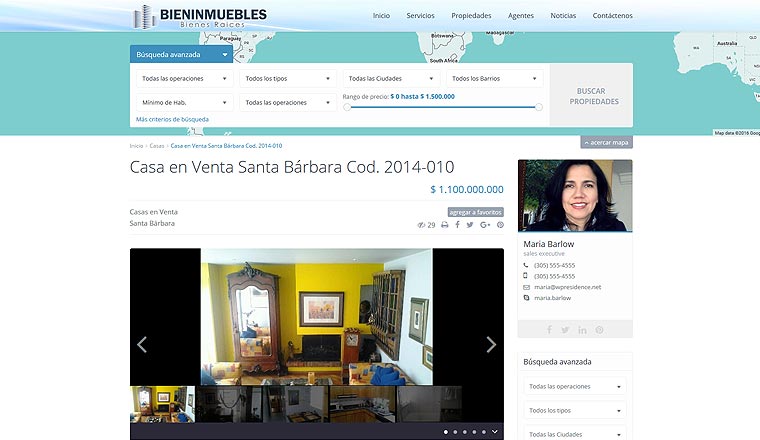Image resolution: width=760 pixels, height=440 pixels.
Task: Open Contáctenos menu item
Action: 612,16
